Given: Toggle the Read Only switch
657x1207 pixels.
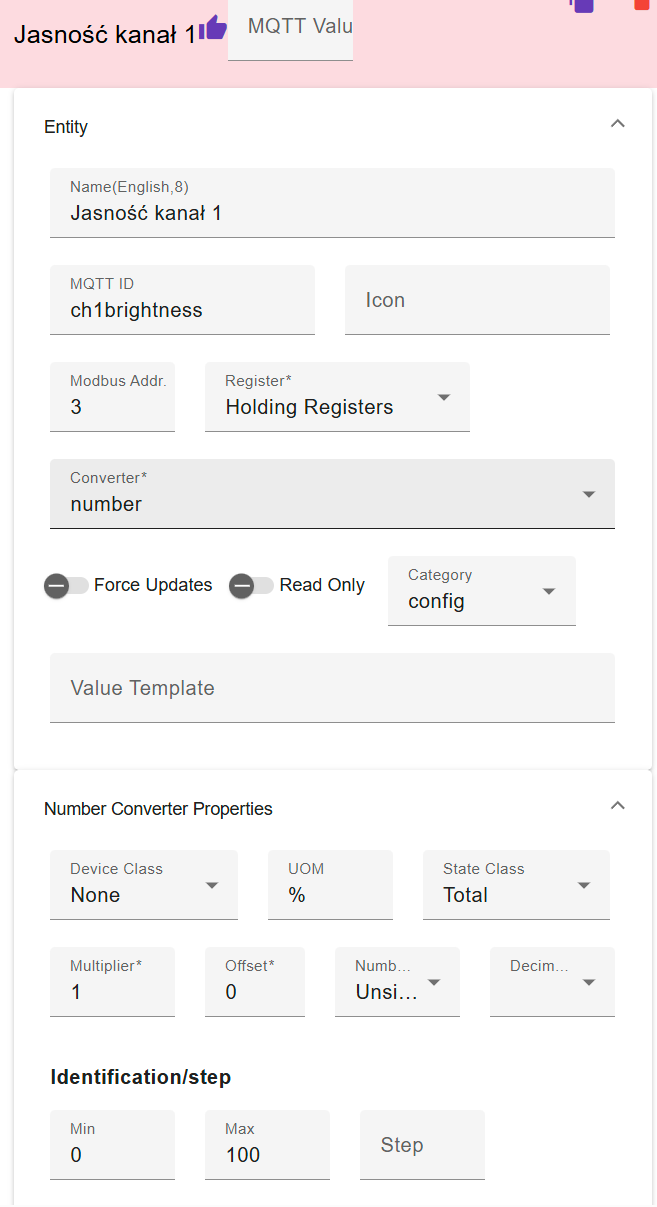Looking at the screenshot, I should (x=251, y=586).
